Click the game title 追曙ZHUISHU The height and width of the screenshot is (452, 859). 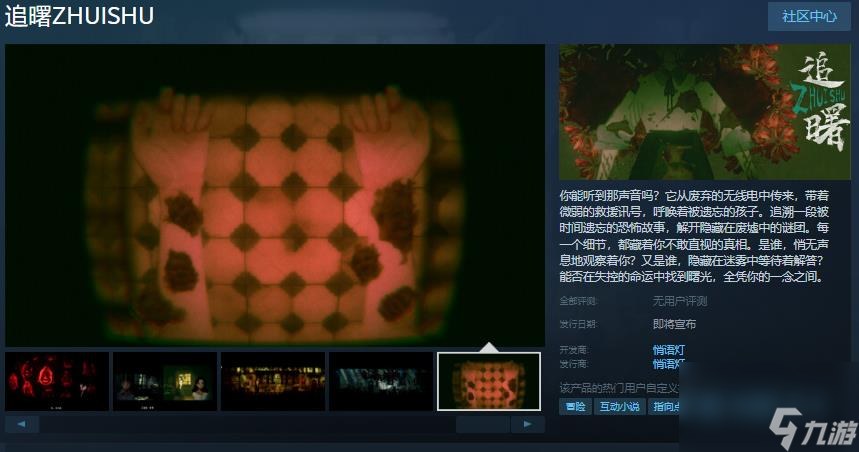(x=79, y=16)
